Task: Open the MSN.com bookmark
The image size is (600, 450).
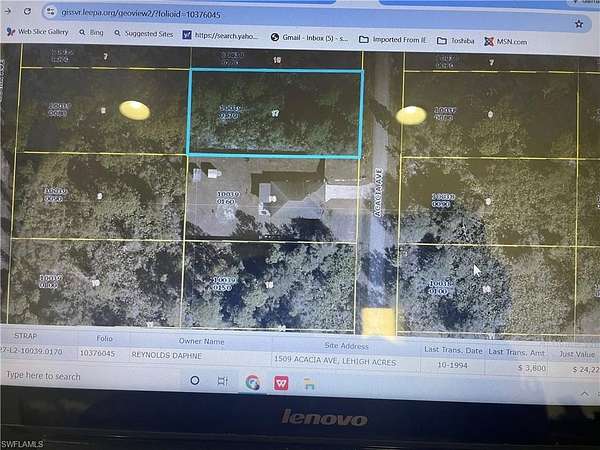Action: point(505,42)
